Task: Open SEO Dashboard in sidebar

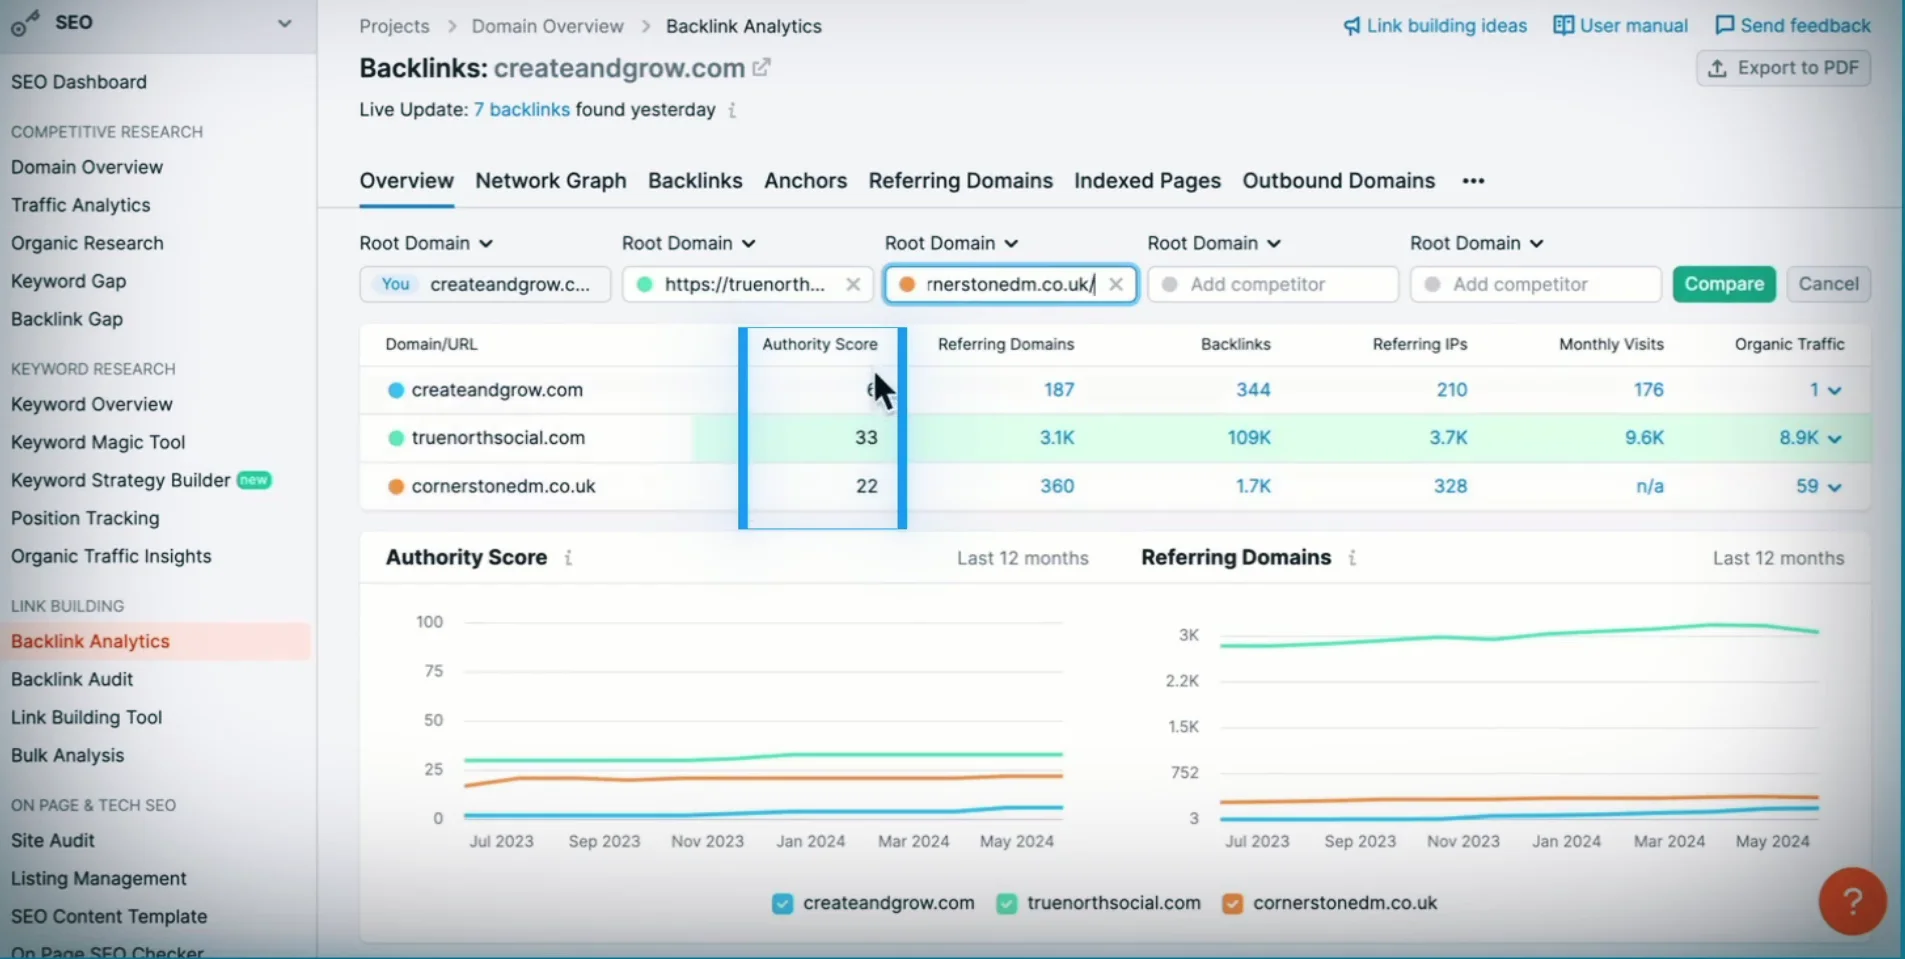Action: tap(79, 82)
